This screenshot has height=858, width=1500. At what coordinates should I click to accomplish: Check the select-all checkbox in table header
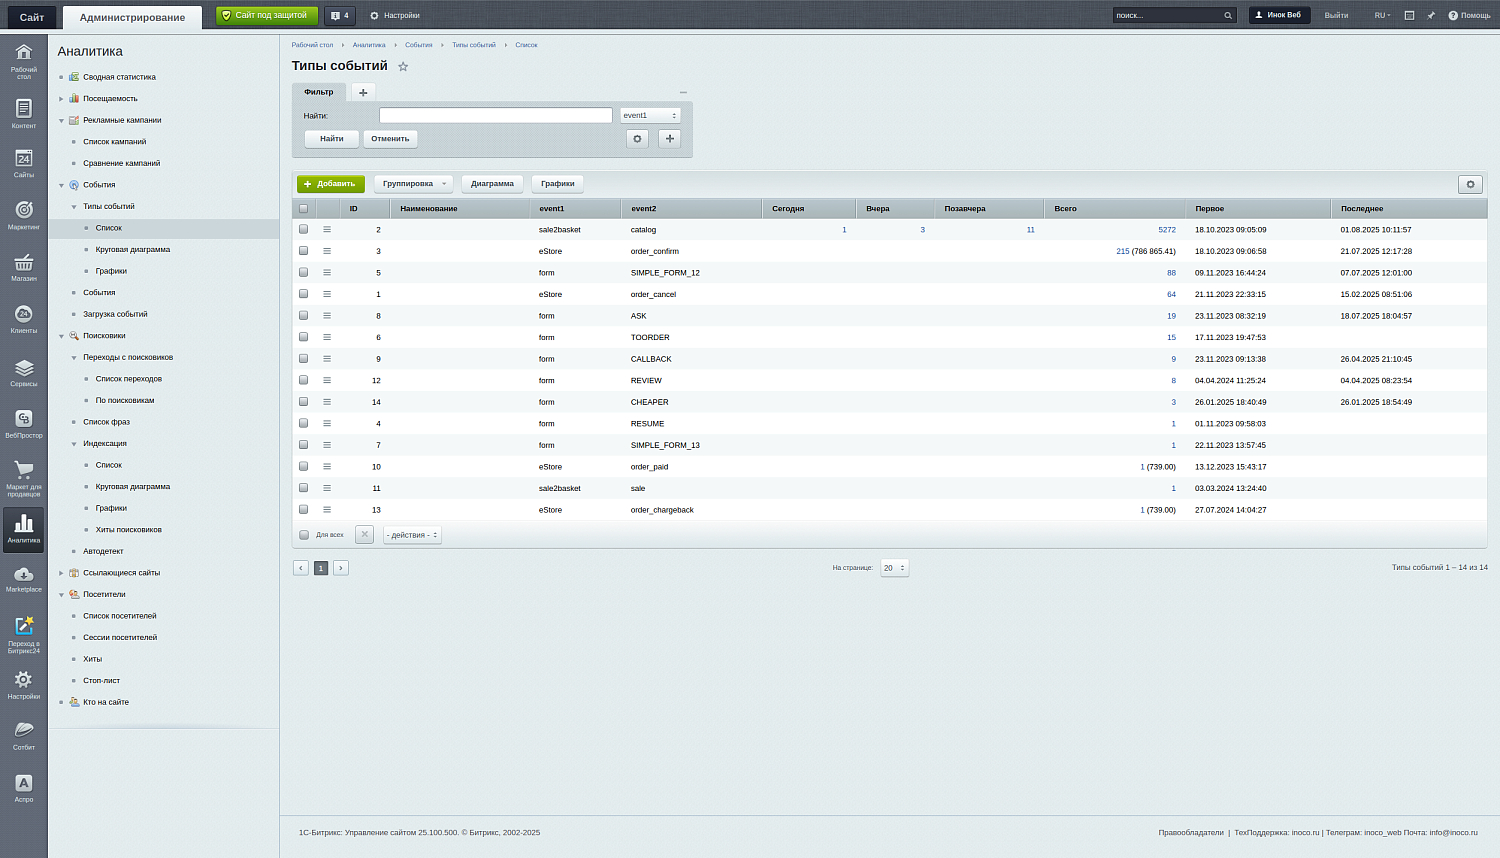coord(304,209)
